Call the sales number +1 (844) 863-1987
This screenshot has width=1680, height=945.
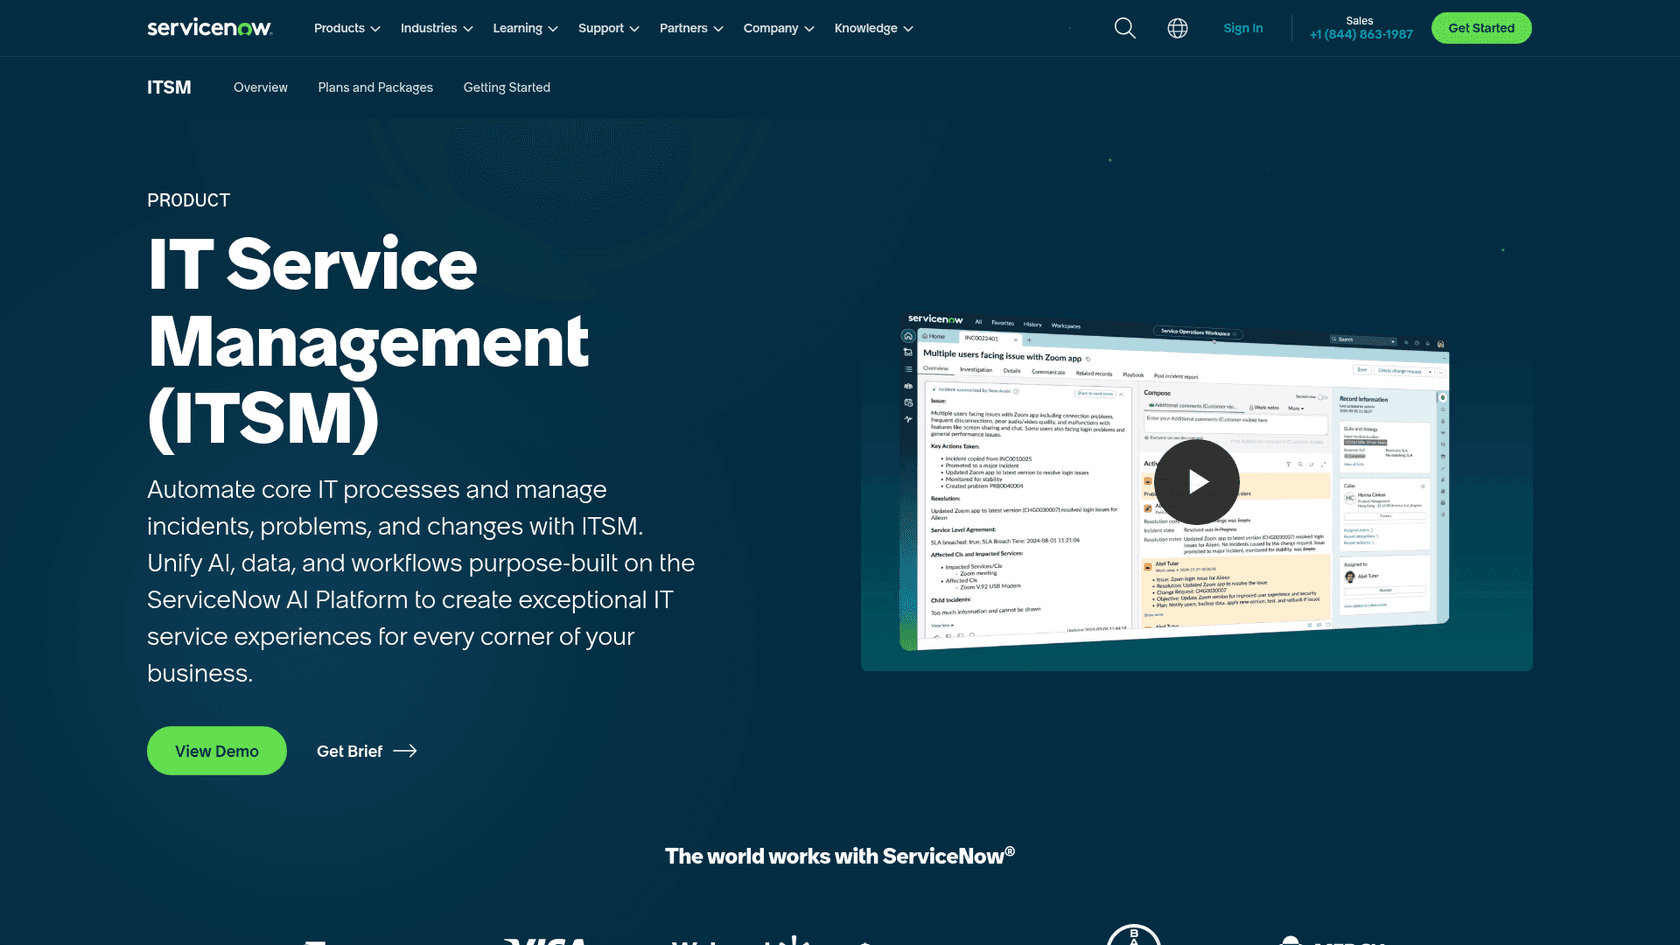1361,35
